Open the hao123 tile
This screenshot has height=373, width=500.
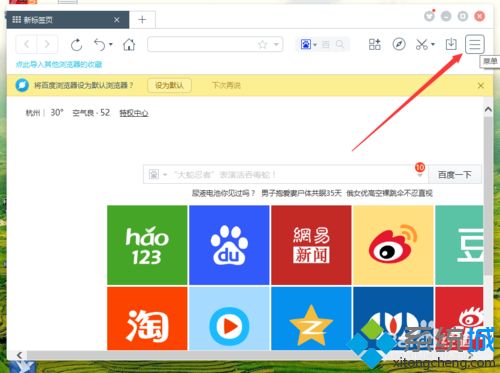147,245
